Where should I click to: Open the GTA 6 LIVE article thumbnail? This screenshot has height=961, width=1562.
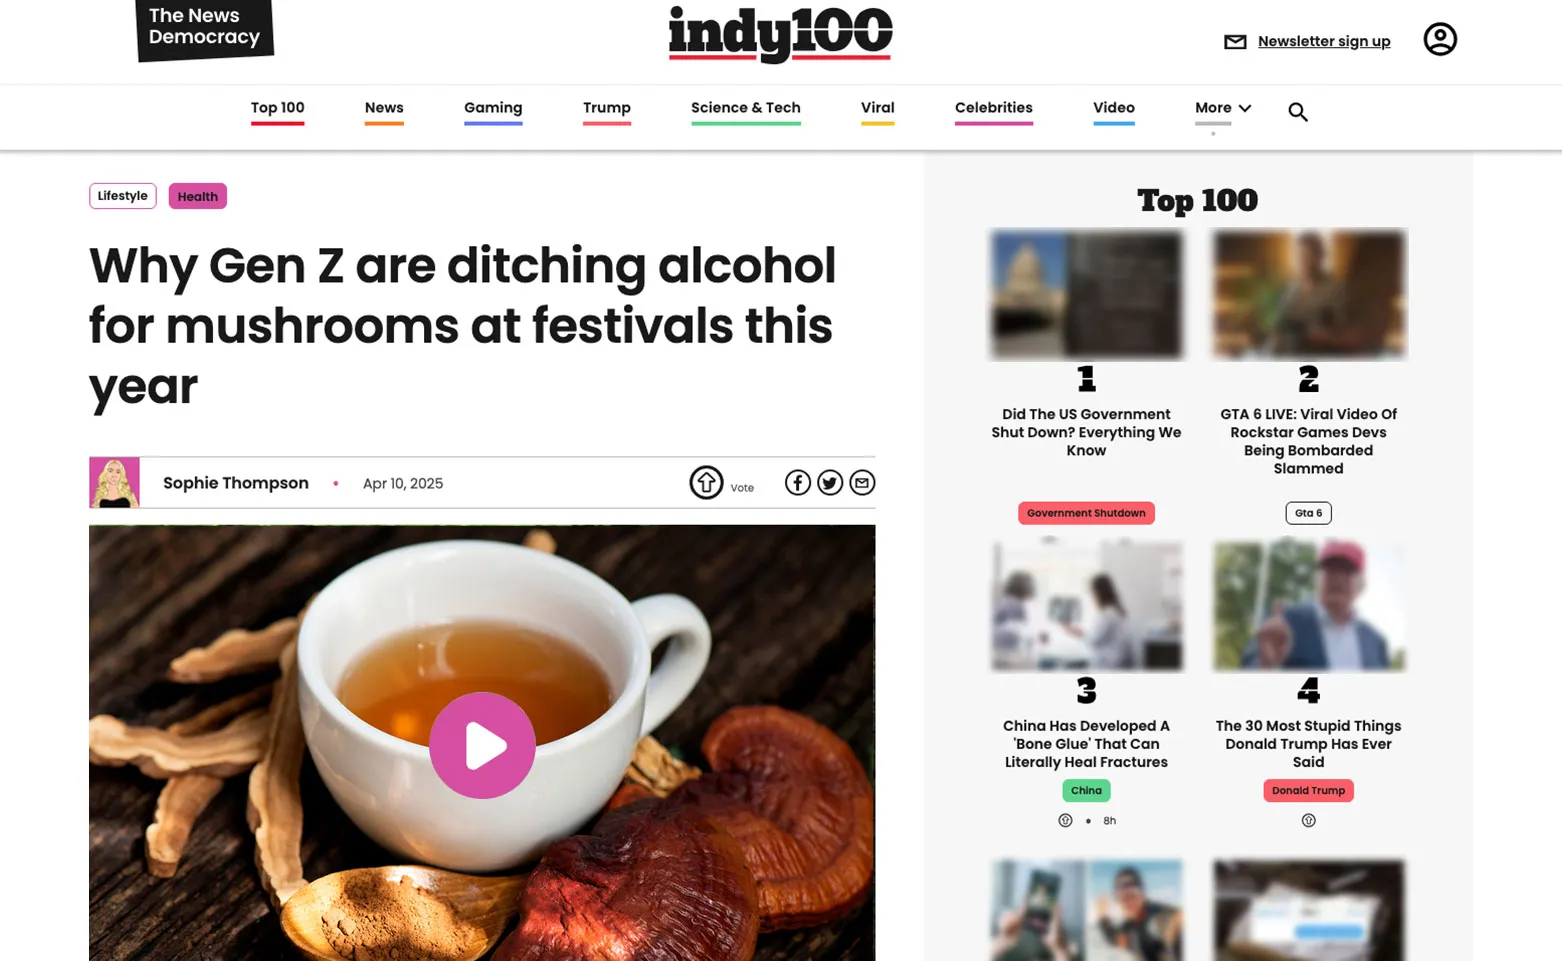[1309, 294]
